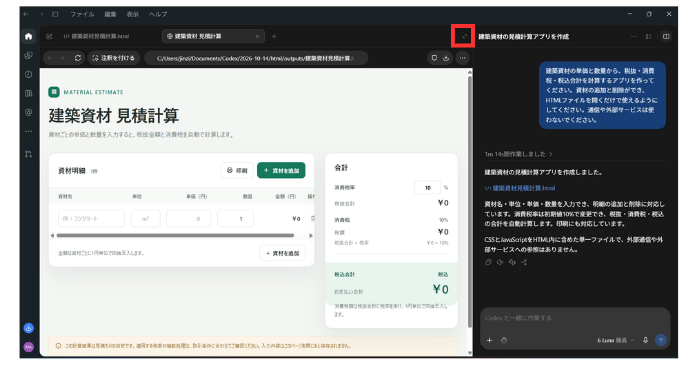This screenshot has height=365, width=698.
Task: Open the sidebar three-dots more icon
Action: click(28, 131)
